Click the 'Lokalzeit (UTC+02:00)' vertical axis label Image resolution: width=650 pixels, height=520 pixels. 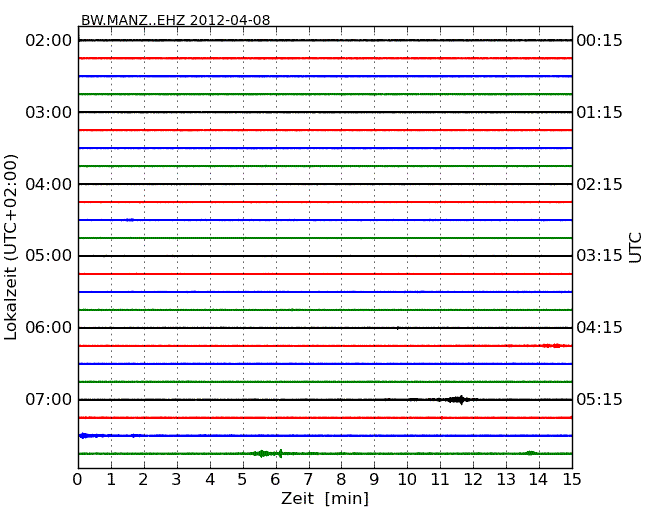click(x=11, y=247)
